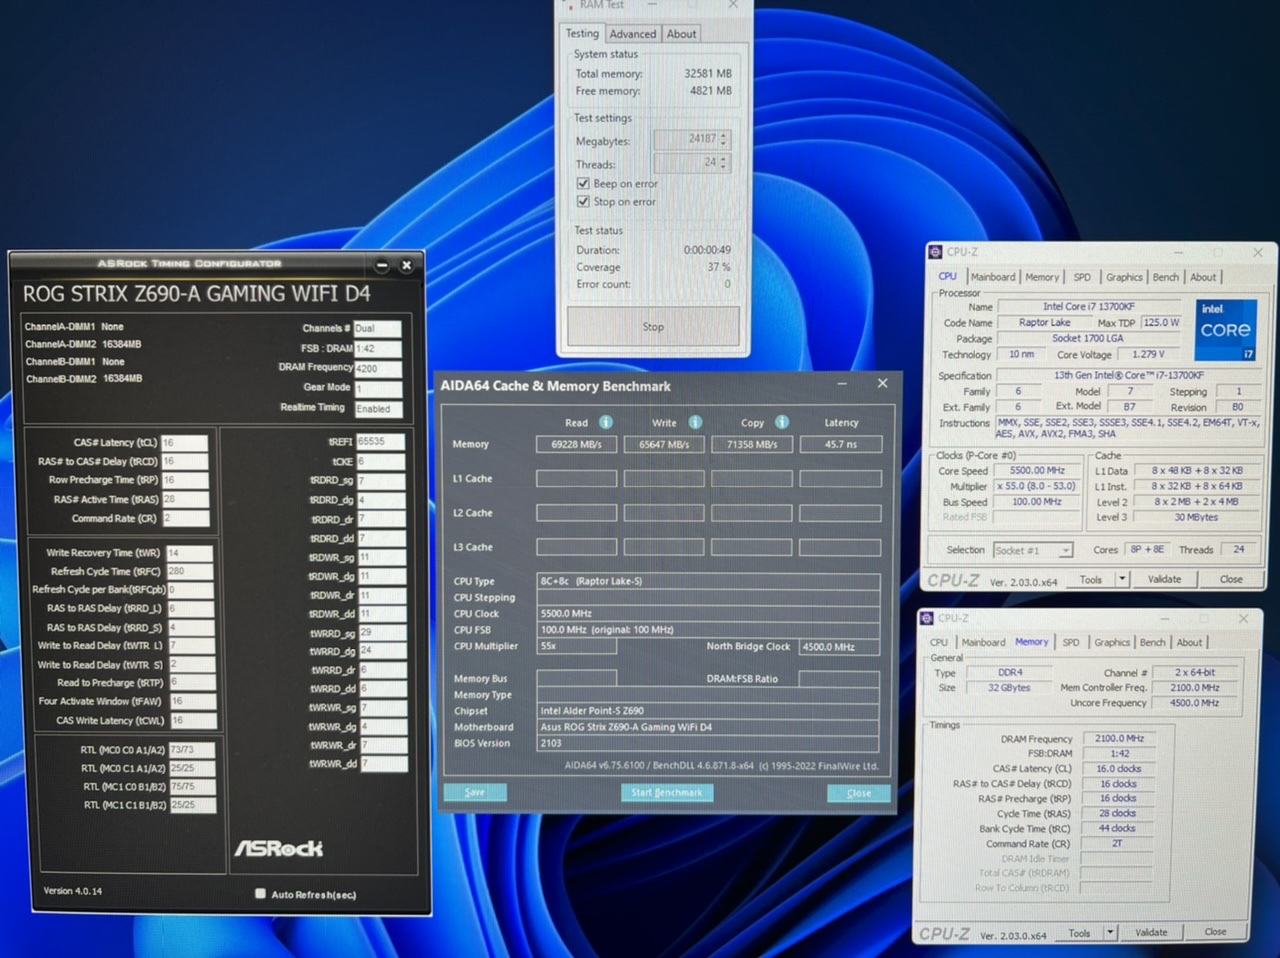Click Close button in AIDA64 benchmark

859,793
